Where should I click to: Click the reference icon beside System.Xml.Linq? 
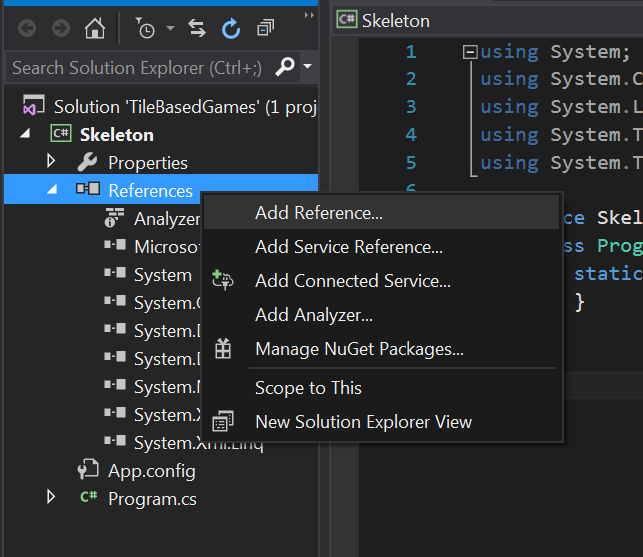click(115, 441)
